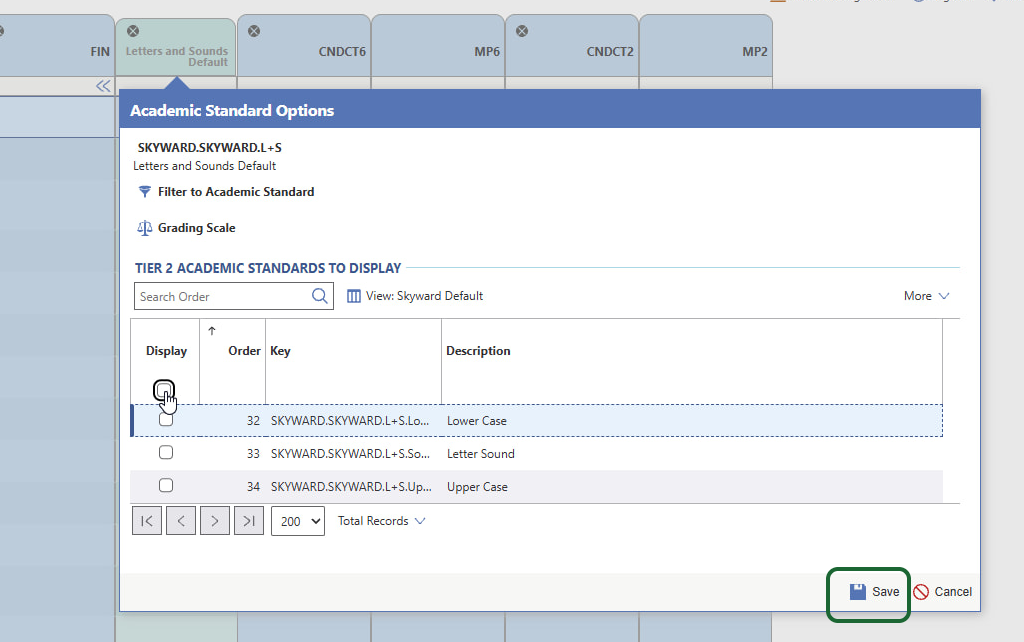This screenshot has width=1024, height=642.
Task: Click the grading scale balance icon
Action: click(x=144, y=228)
